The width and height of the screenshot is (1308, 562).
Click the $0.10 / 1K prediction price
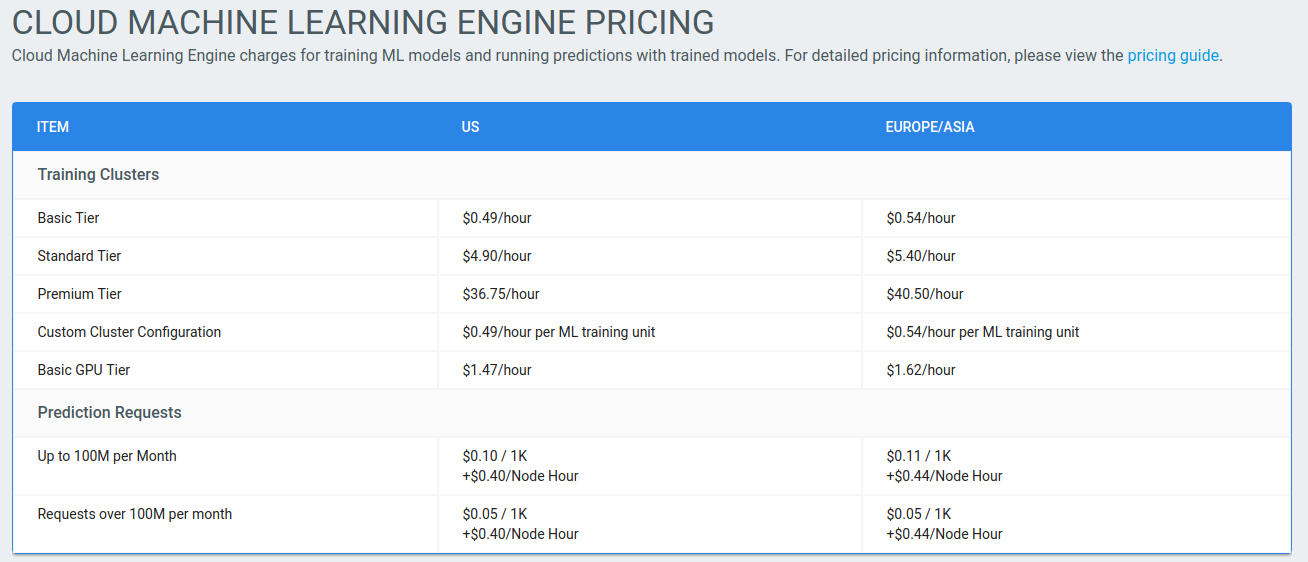[495, 456]
